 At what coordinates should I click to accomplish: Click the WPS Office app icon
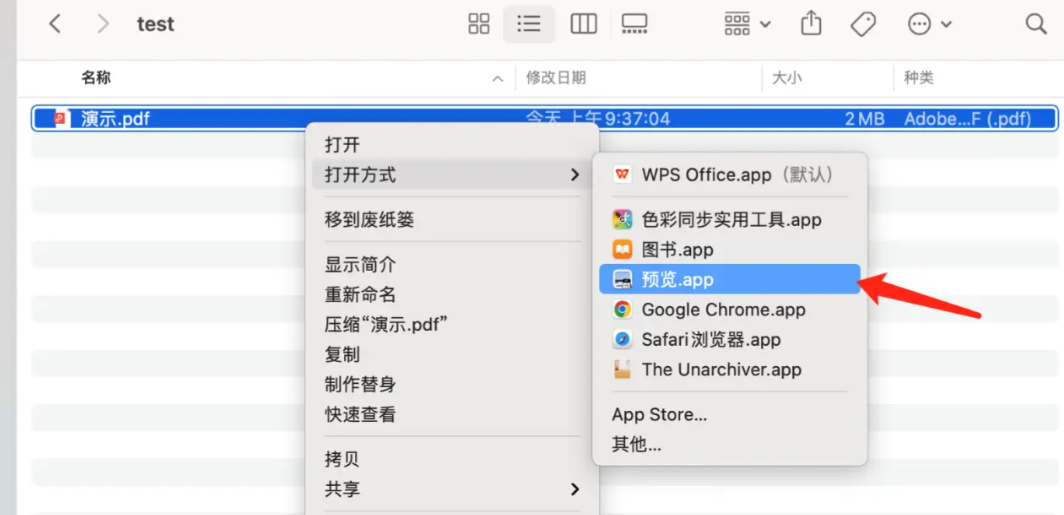tap(622, 174)
